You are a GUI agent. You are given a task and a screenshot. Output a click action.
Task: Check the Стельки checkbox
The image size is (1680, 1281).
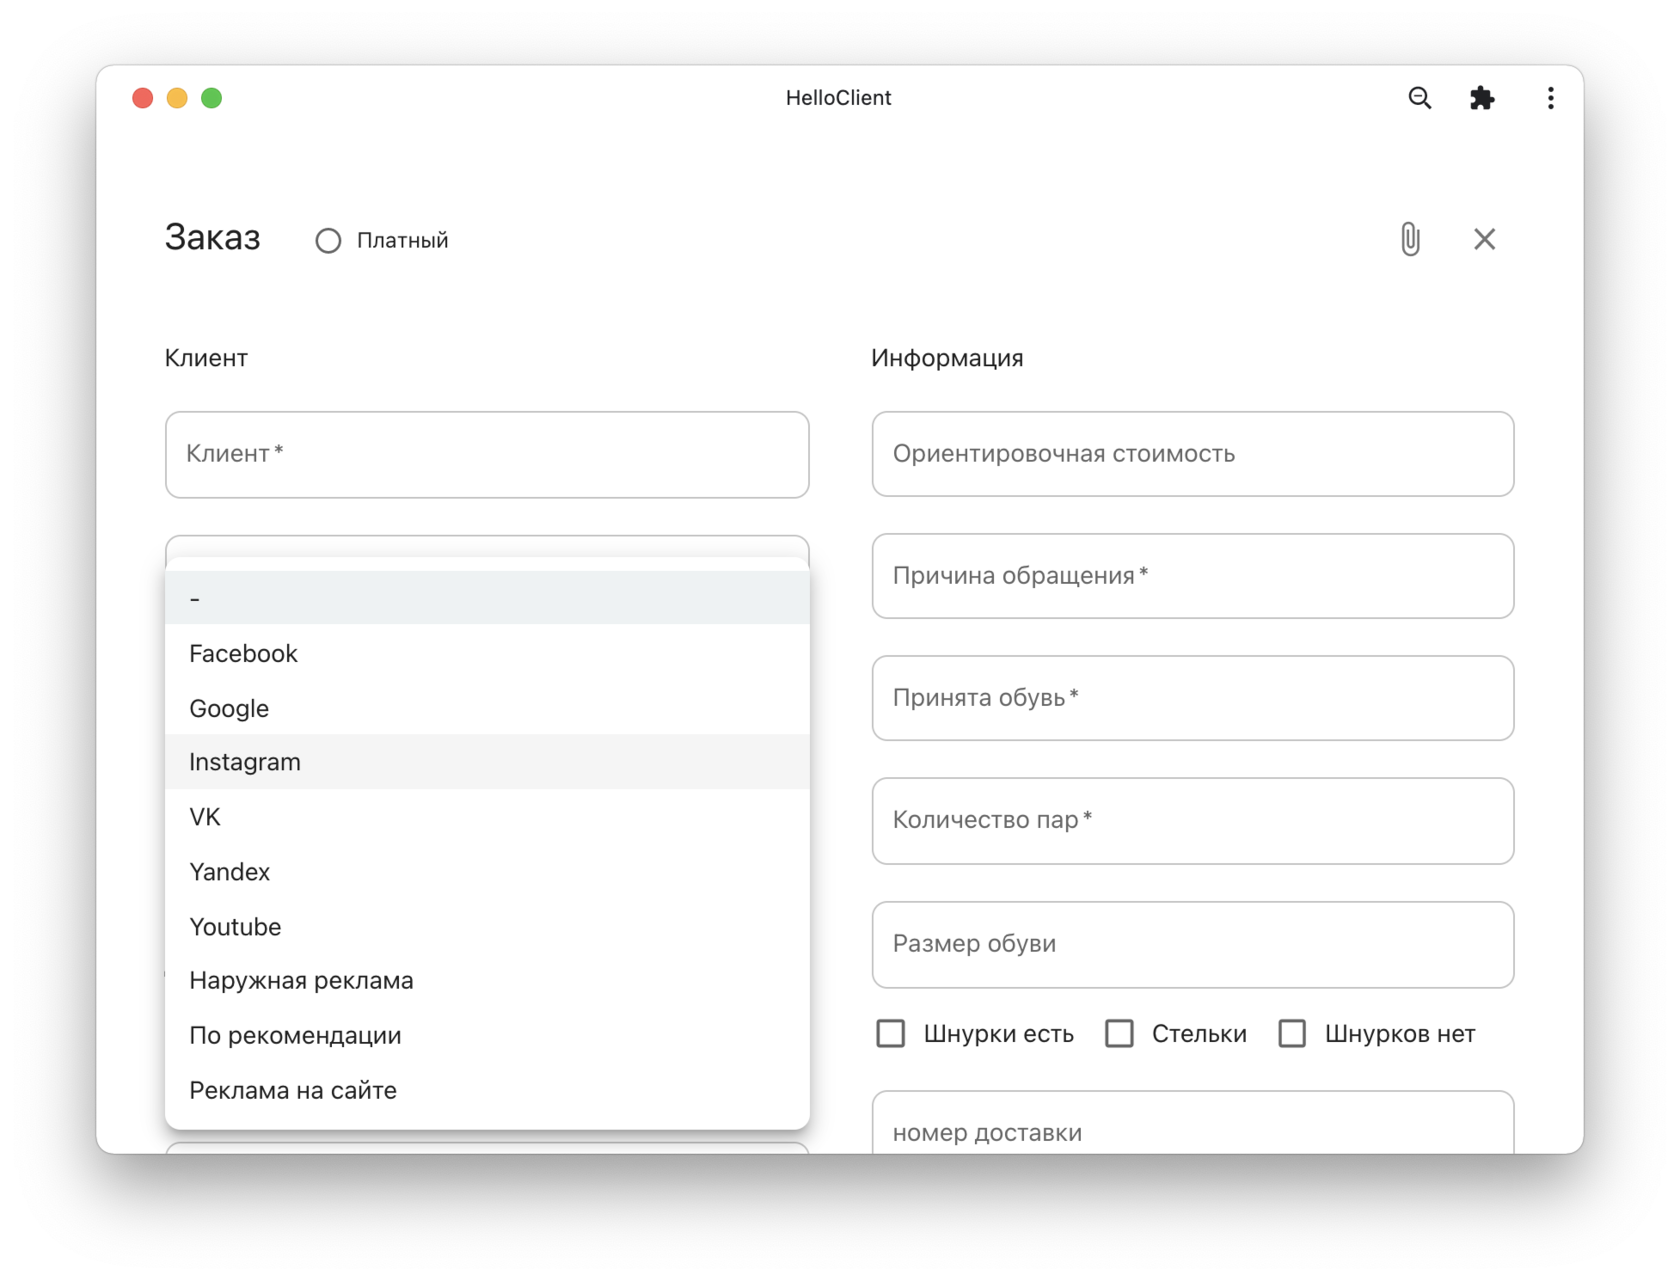click(x=1119, y=1033)
